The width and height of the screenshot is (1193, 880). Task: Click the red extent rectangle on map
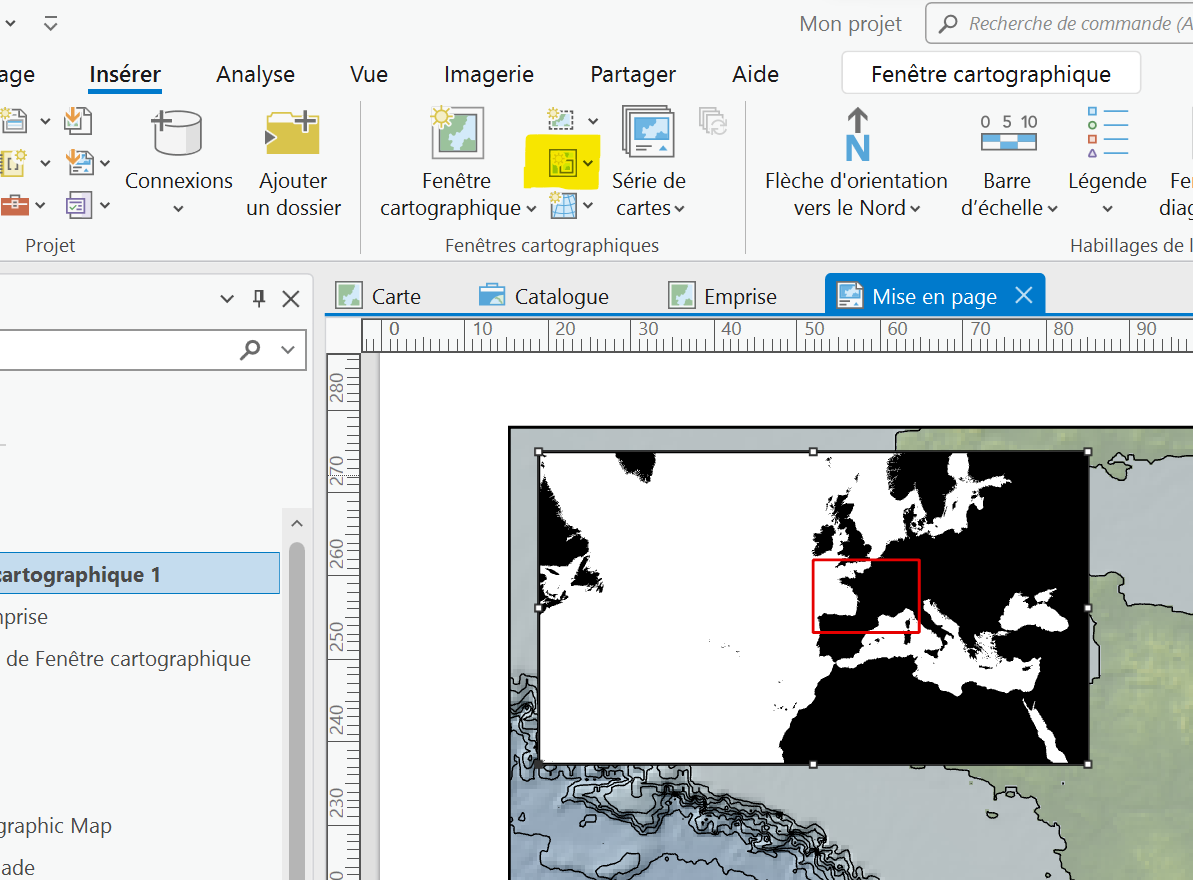[x=866, y=561]
